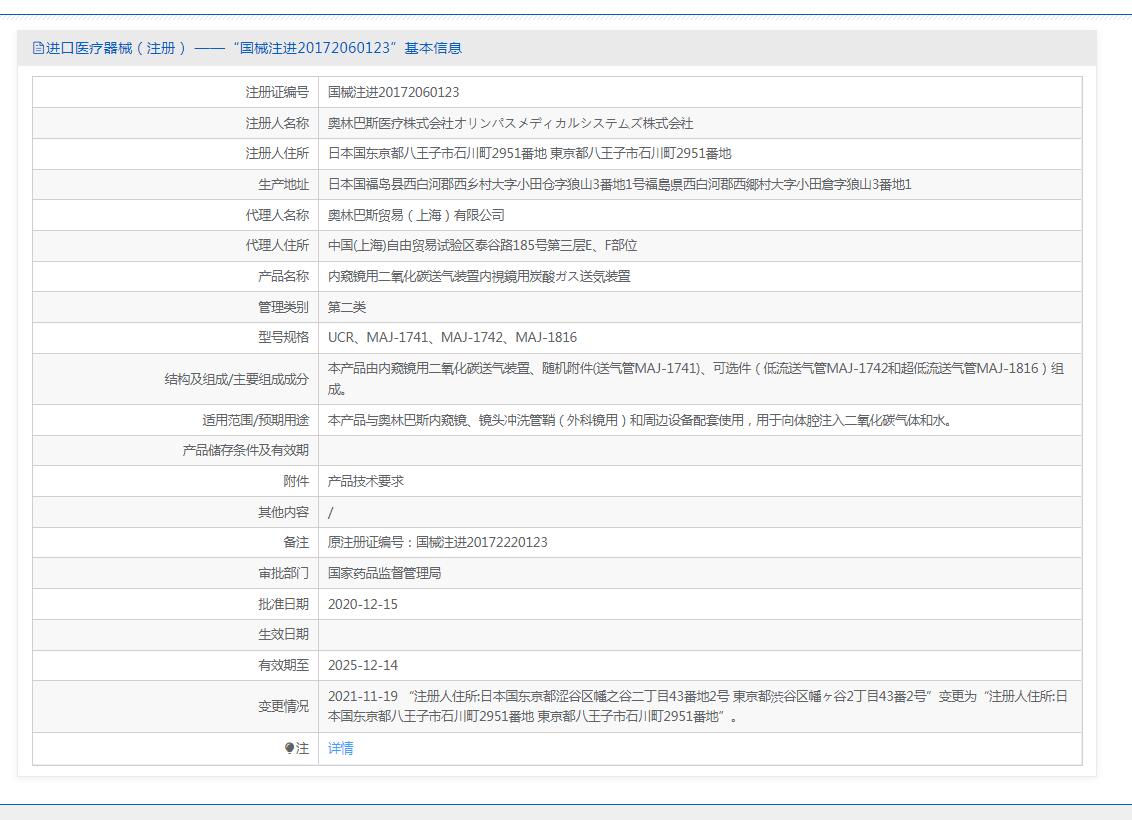
Task: Click the 代理人住所 label
Action: (x=277, y=245)
